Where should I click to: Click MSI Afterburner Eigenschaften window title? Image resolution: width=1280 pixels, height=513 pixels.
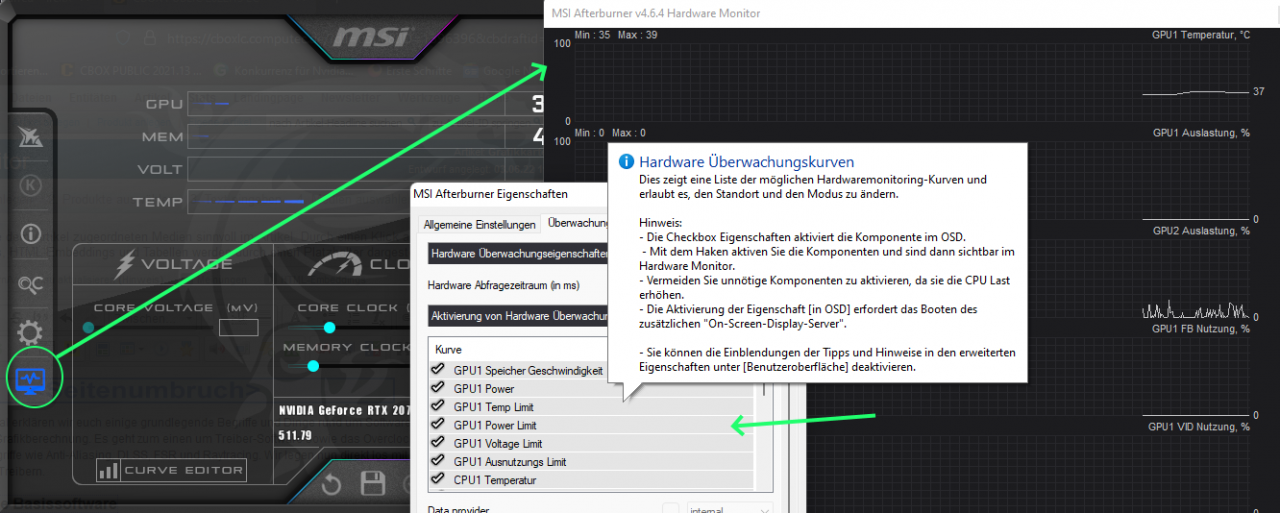490,193
